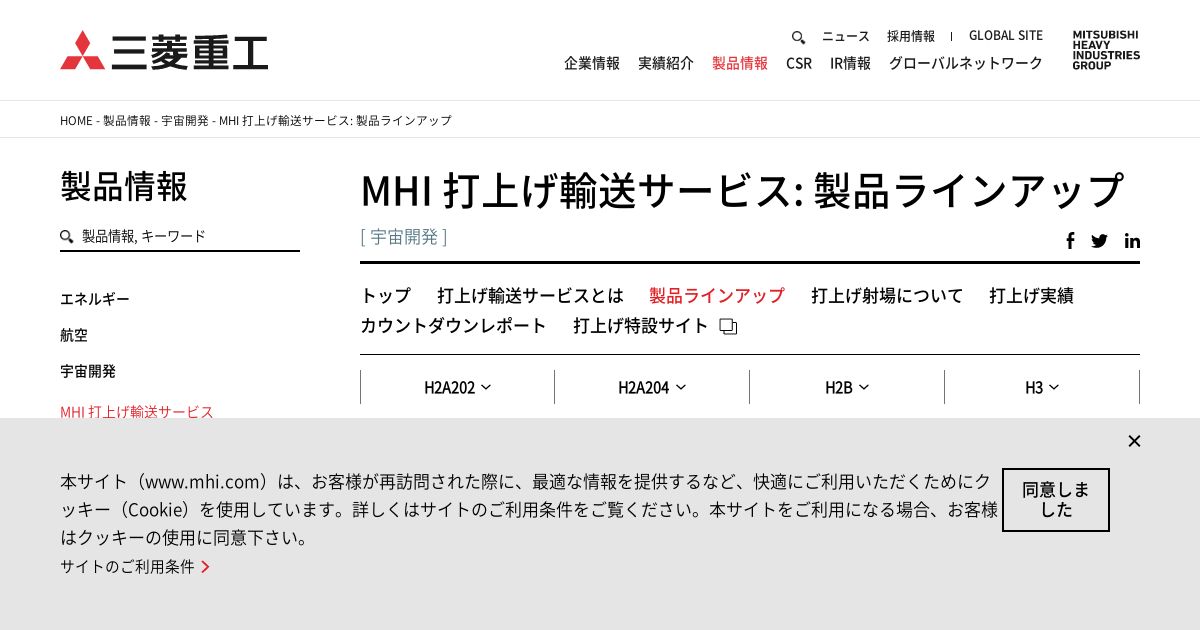
Task: Accept cookies with 同意しました button
Action: click(x=1056, y=500)
